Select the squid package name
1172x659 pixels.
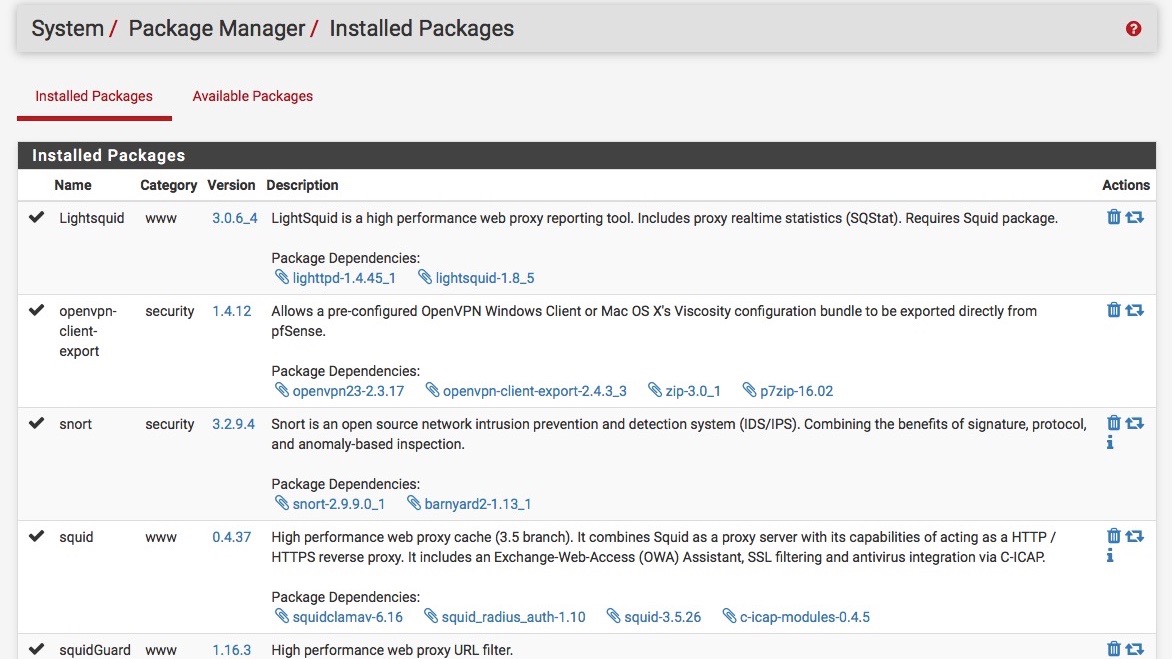pos(76,536)
